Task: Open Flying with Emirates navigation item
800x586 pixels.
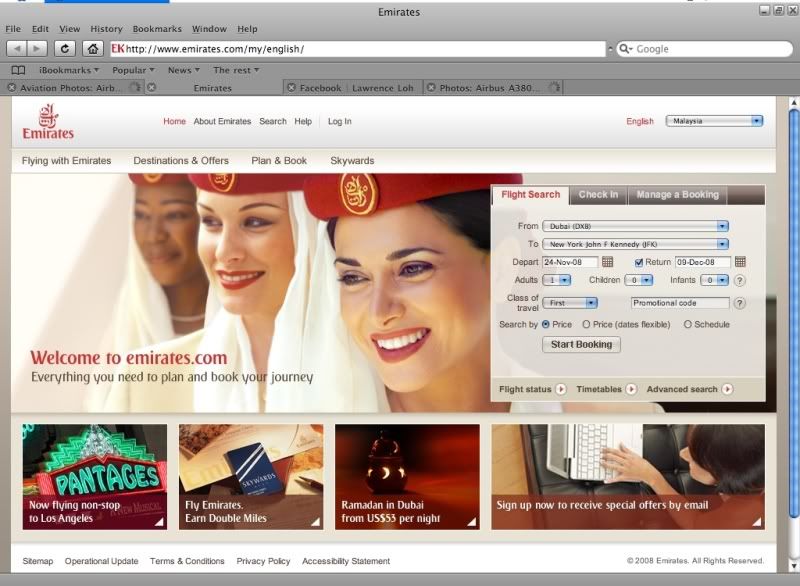Action: (x=66, y=161)
